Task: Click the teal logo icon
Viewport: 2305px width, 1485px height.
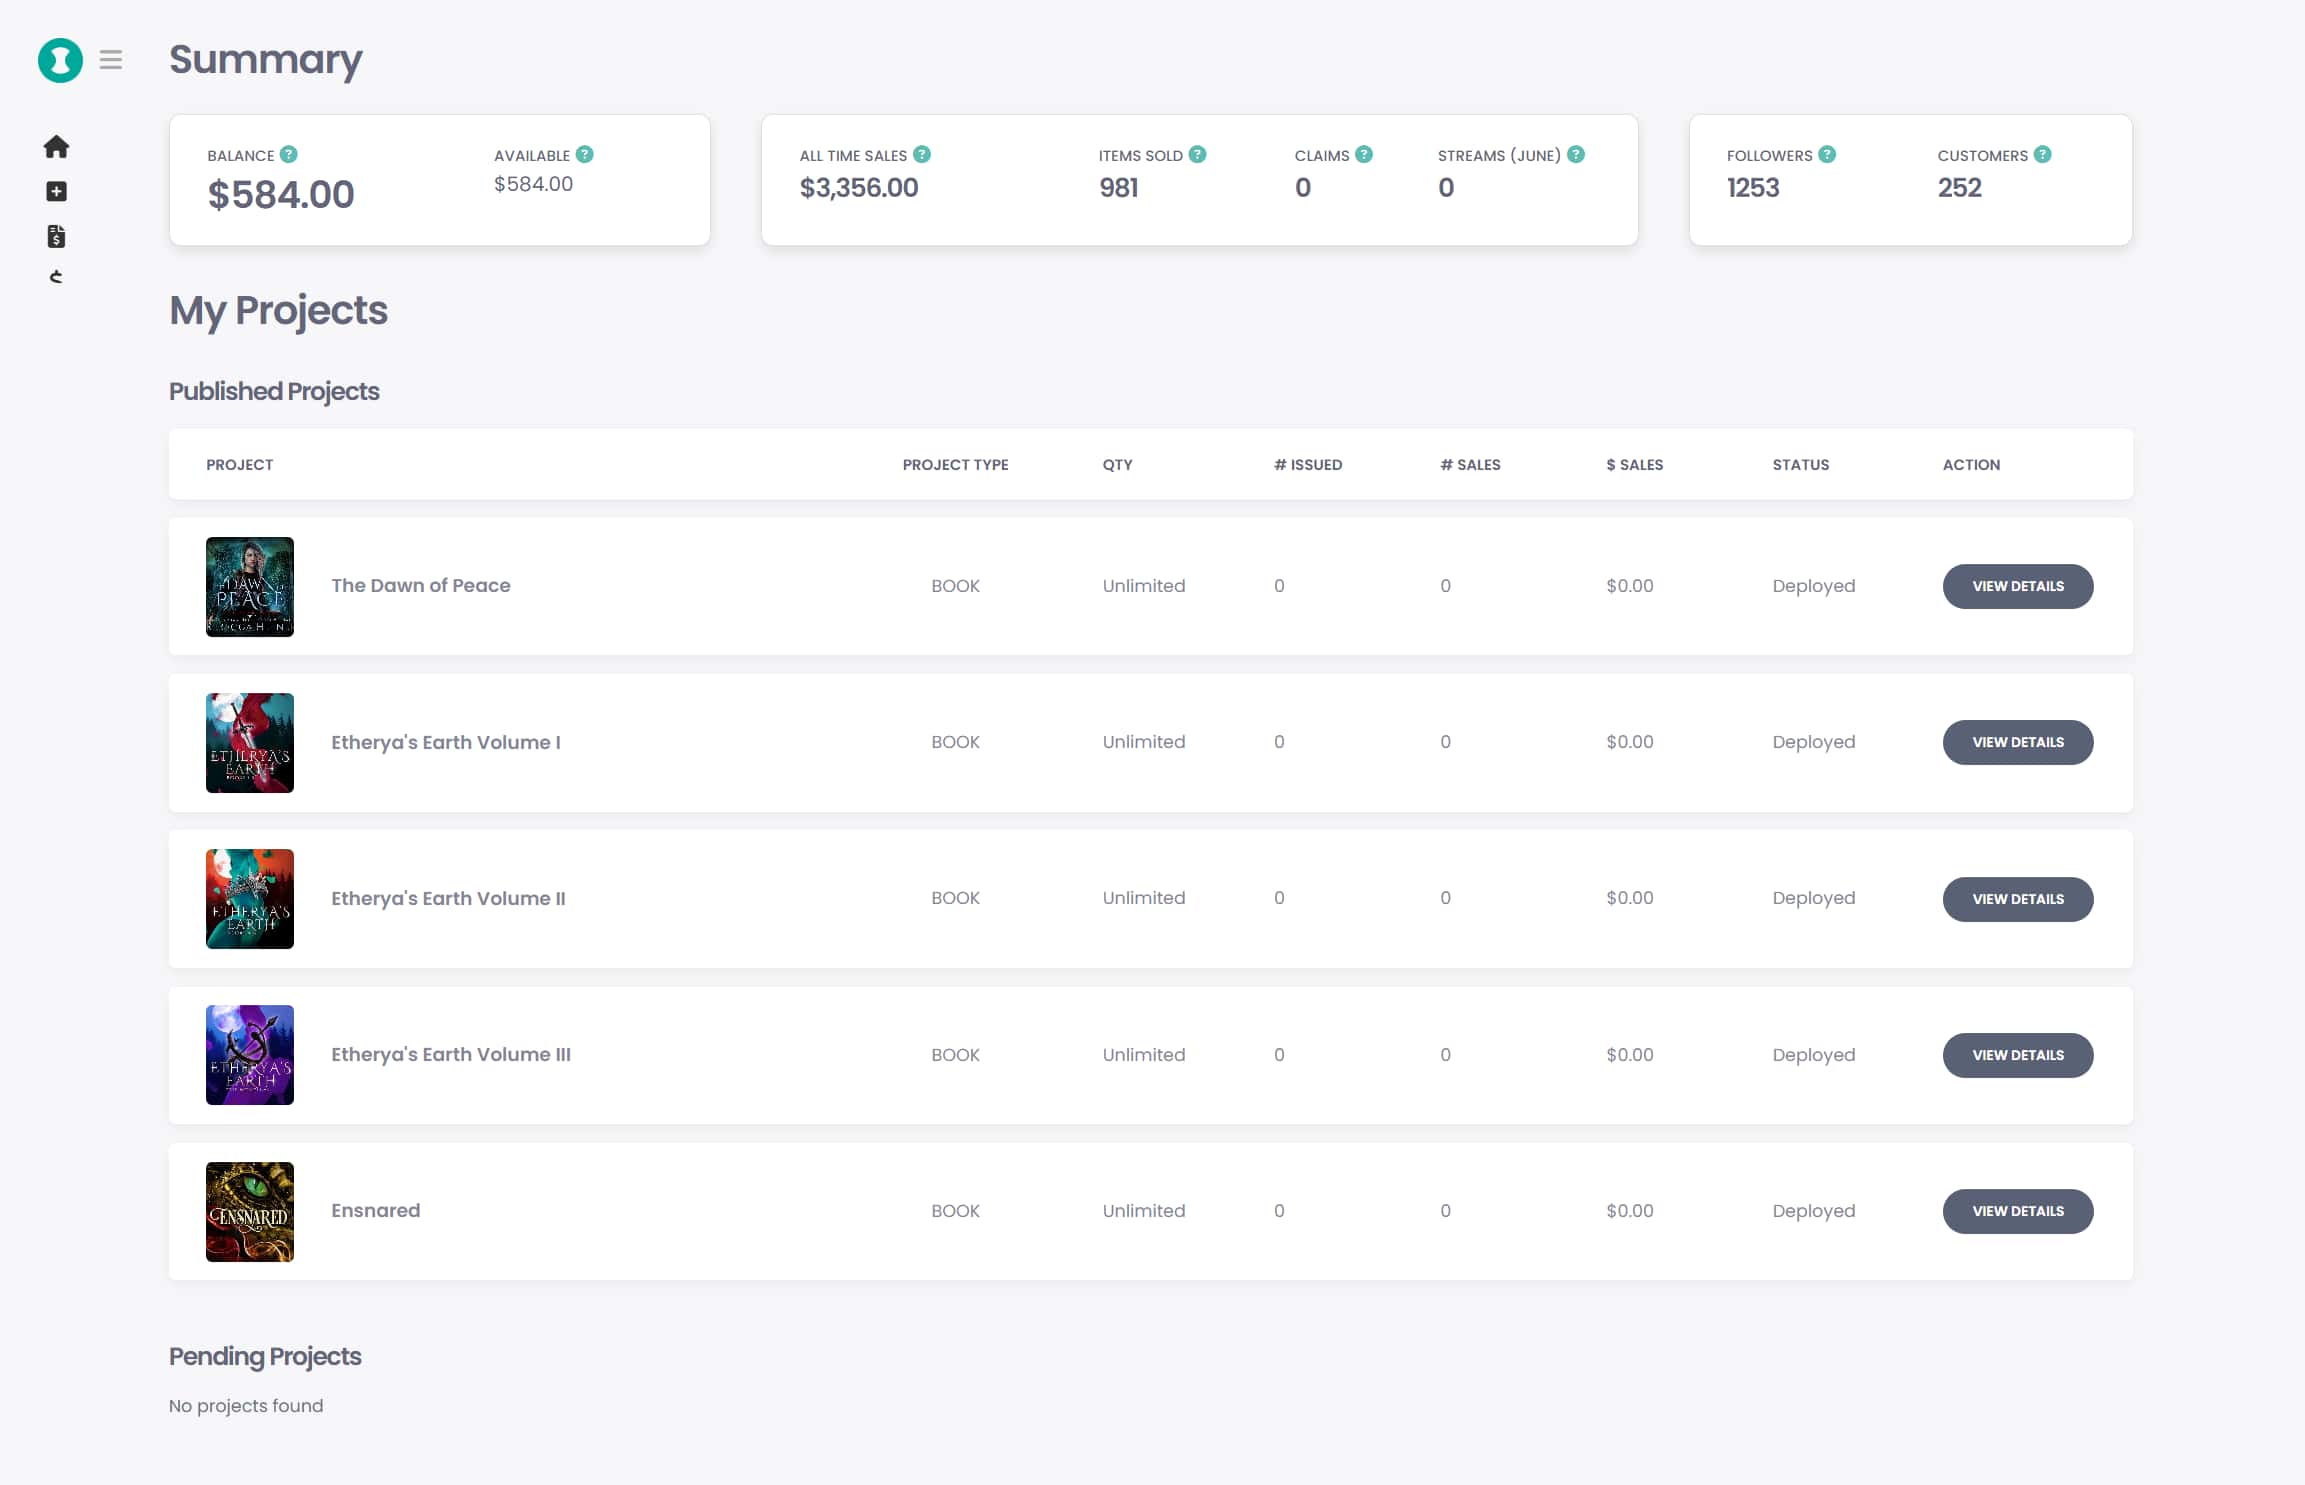Action: (60, 60)
